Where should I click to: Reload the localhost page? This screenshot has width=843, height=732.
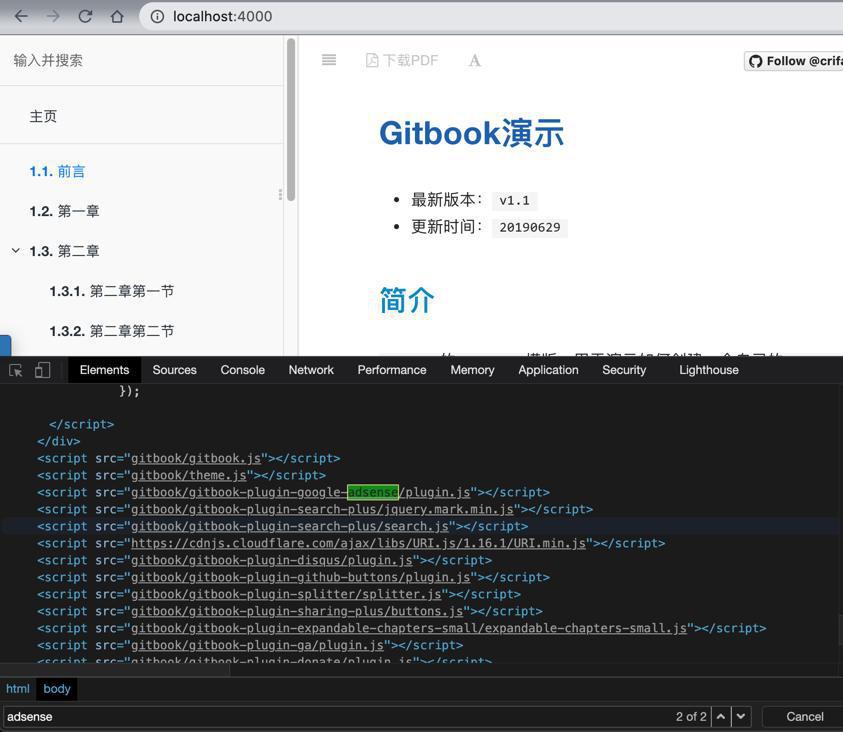(85, 17)
